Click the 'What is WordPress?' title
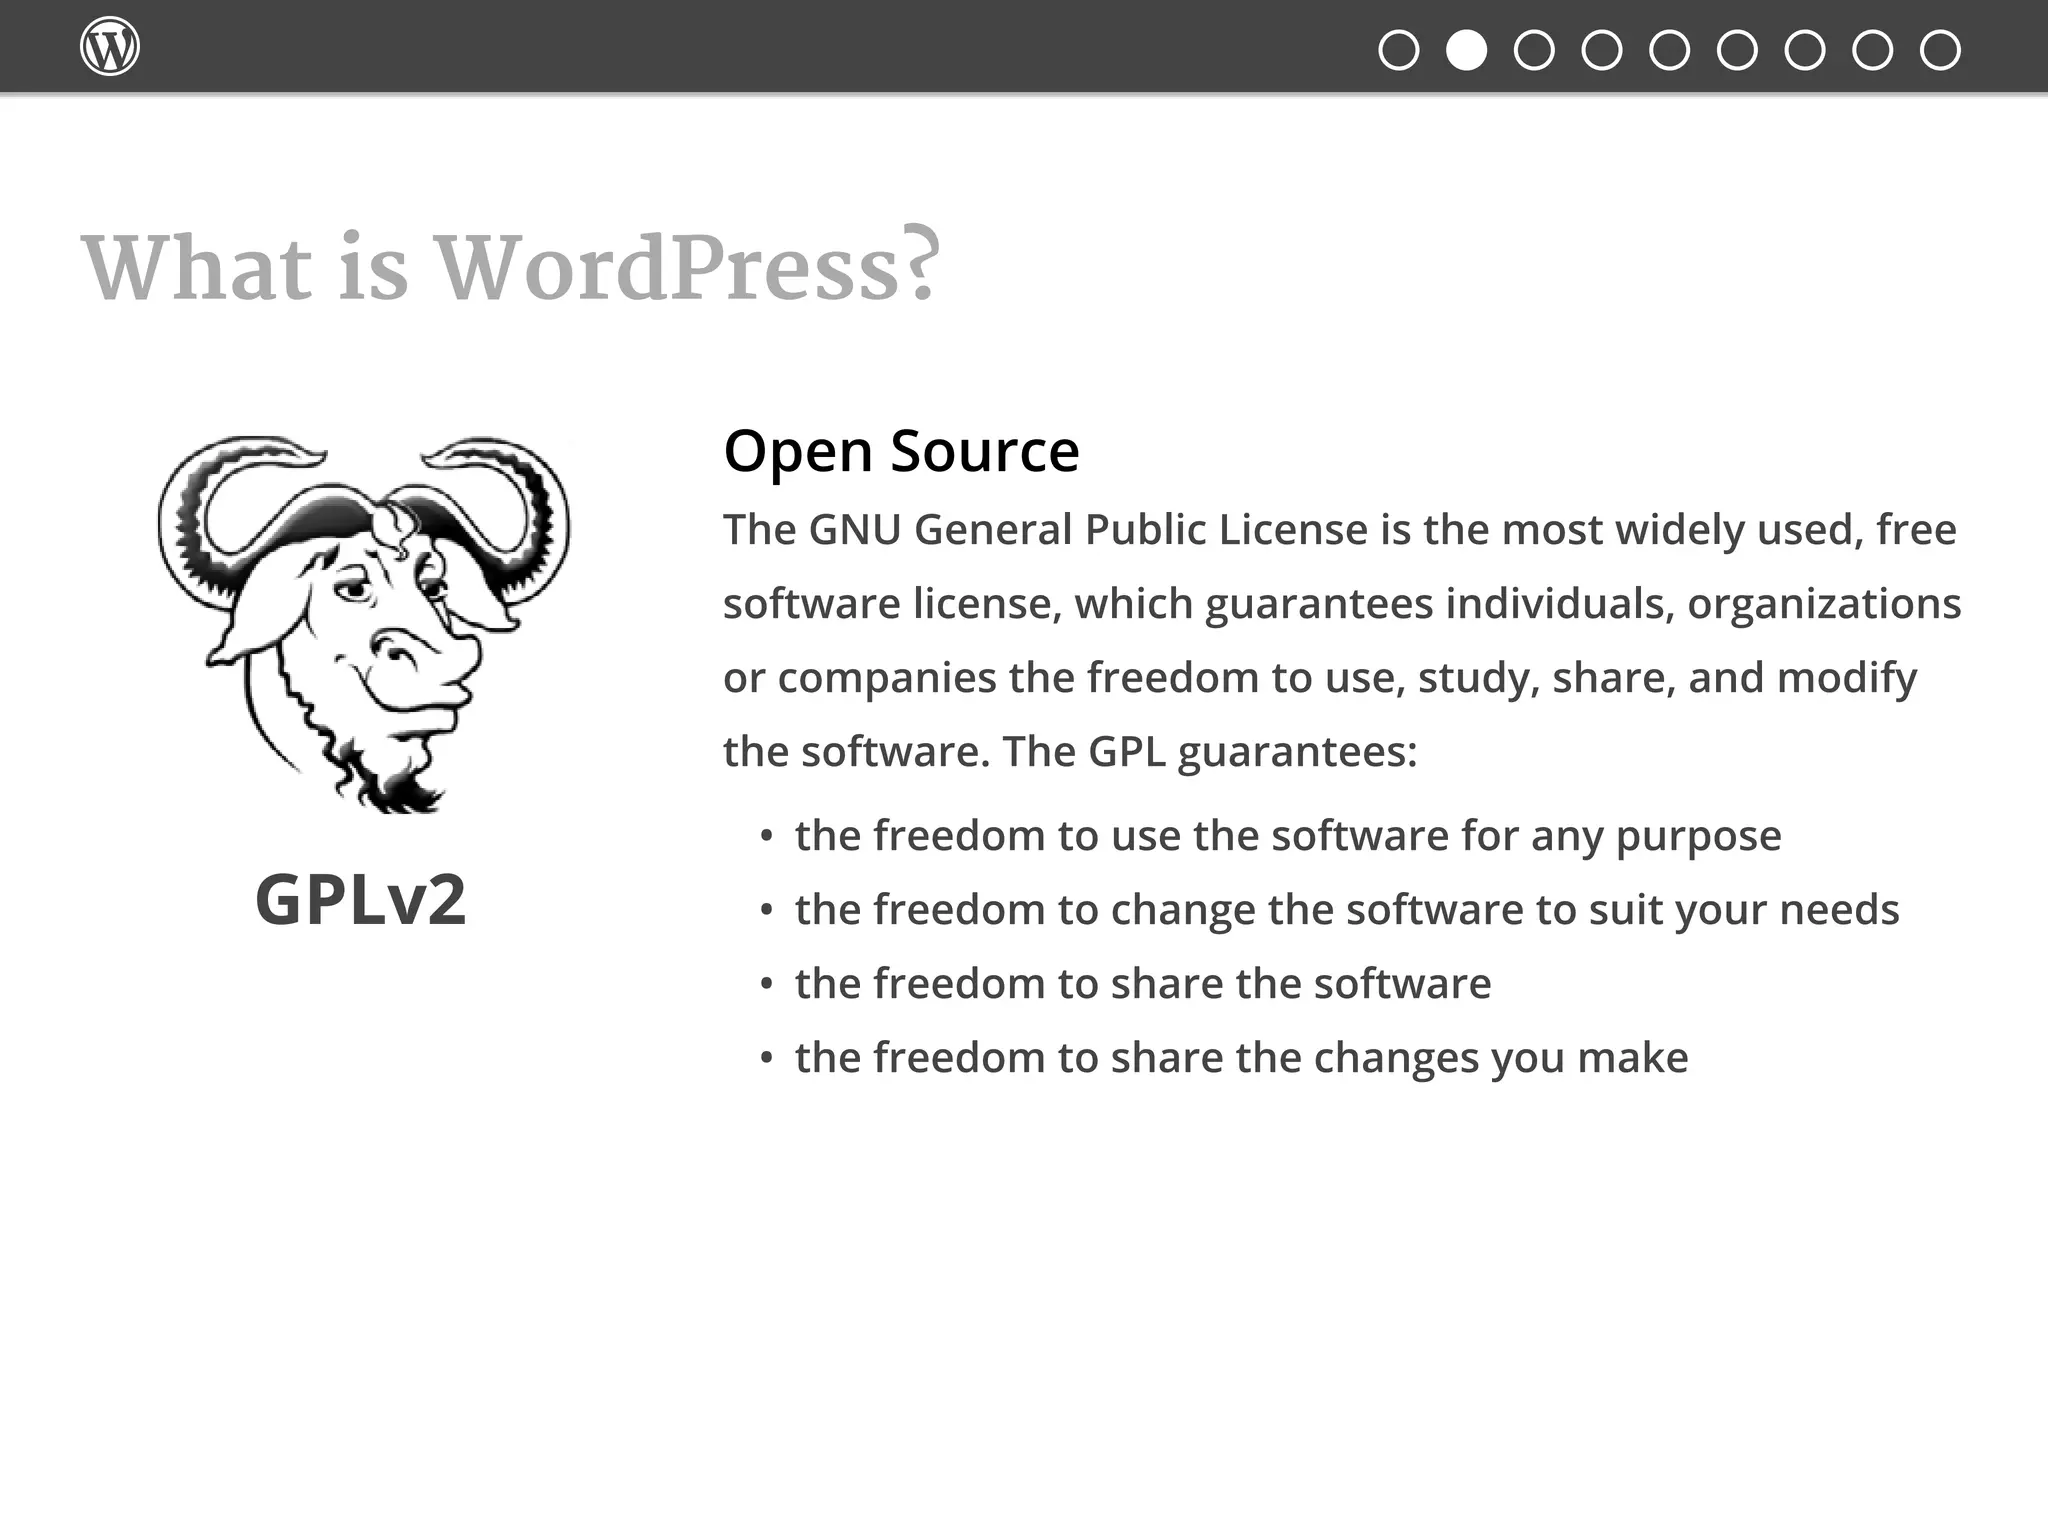The image size is (2048, 1536). 511,266
